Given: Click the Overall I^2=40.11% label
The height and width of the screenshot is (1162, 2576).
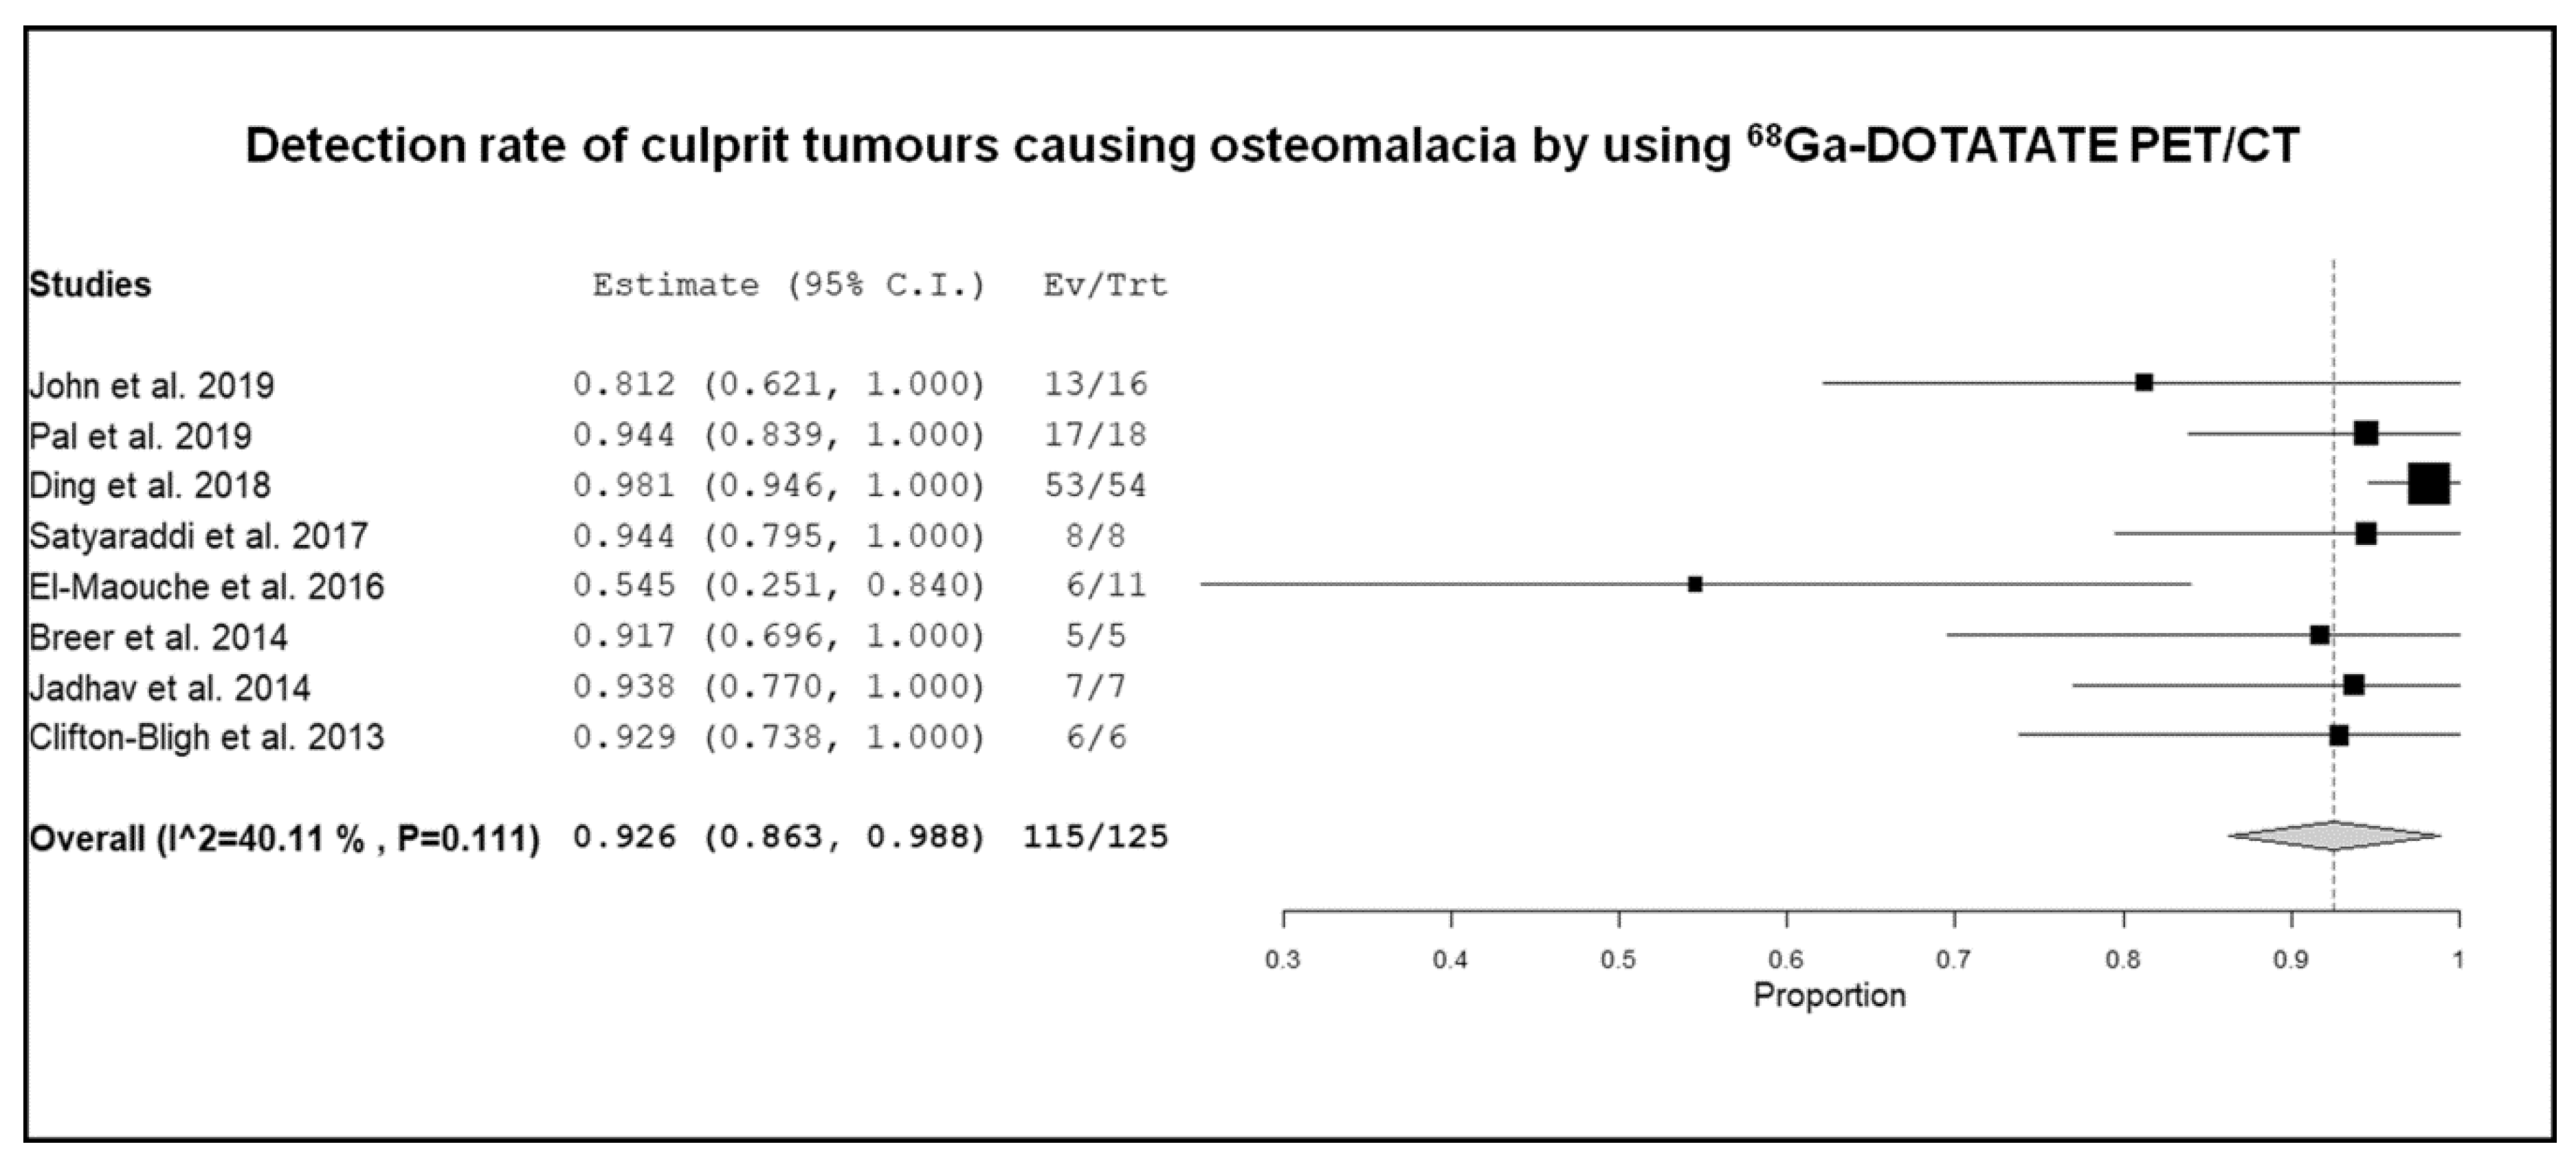Looking at the screenshot, I should tap(284, 838).
